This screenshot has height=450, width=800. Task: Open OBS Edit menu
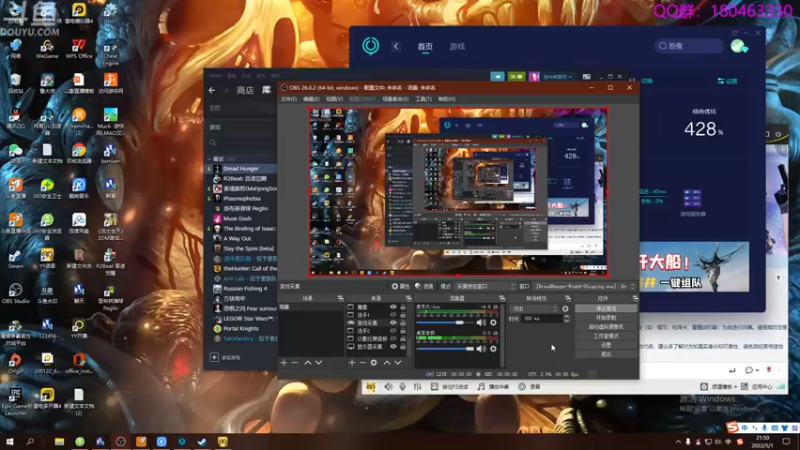click(311, 99)
